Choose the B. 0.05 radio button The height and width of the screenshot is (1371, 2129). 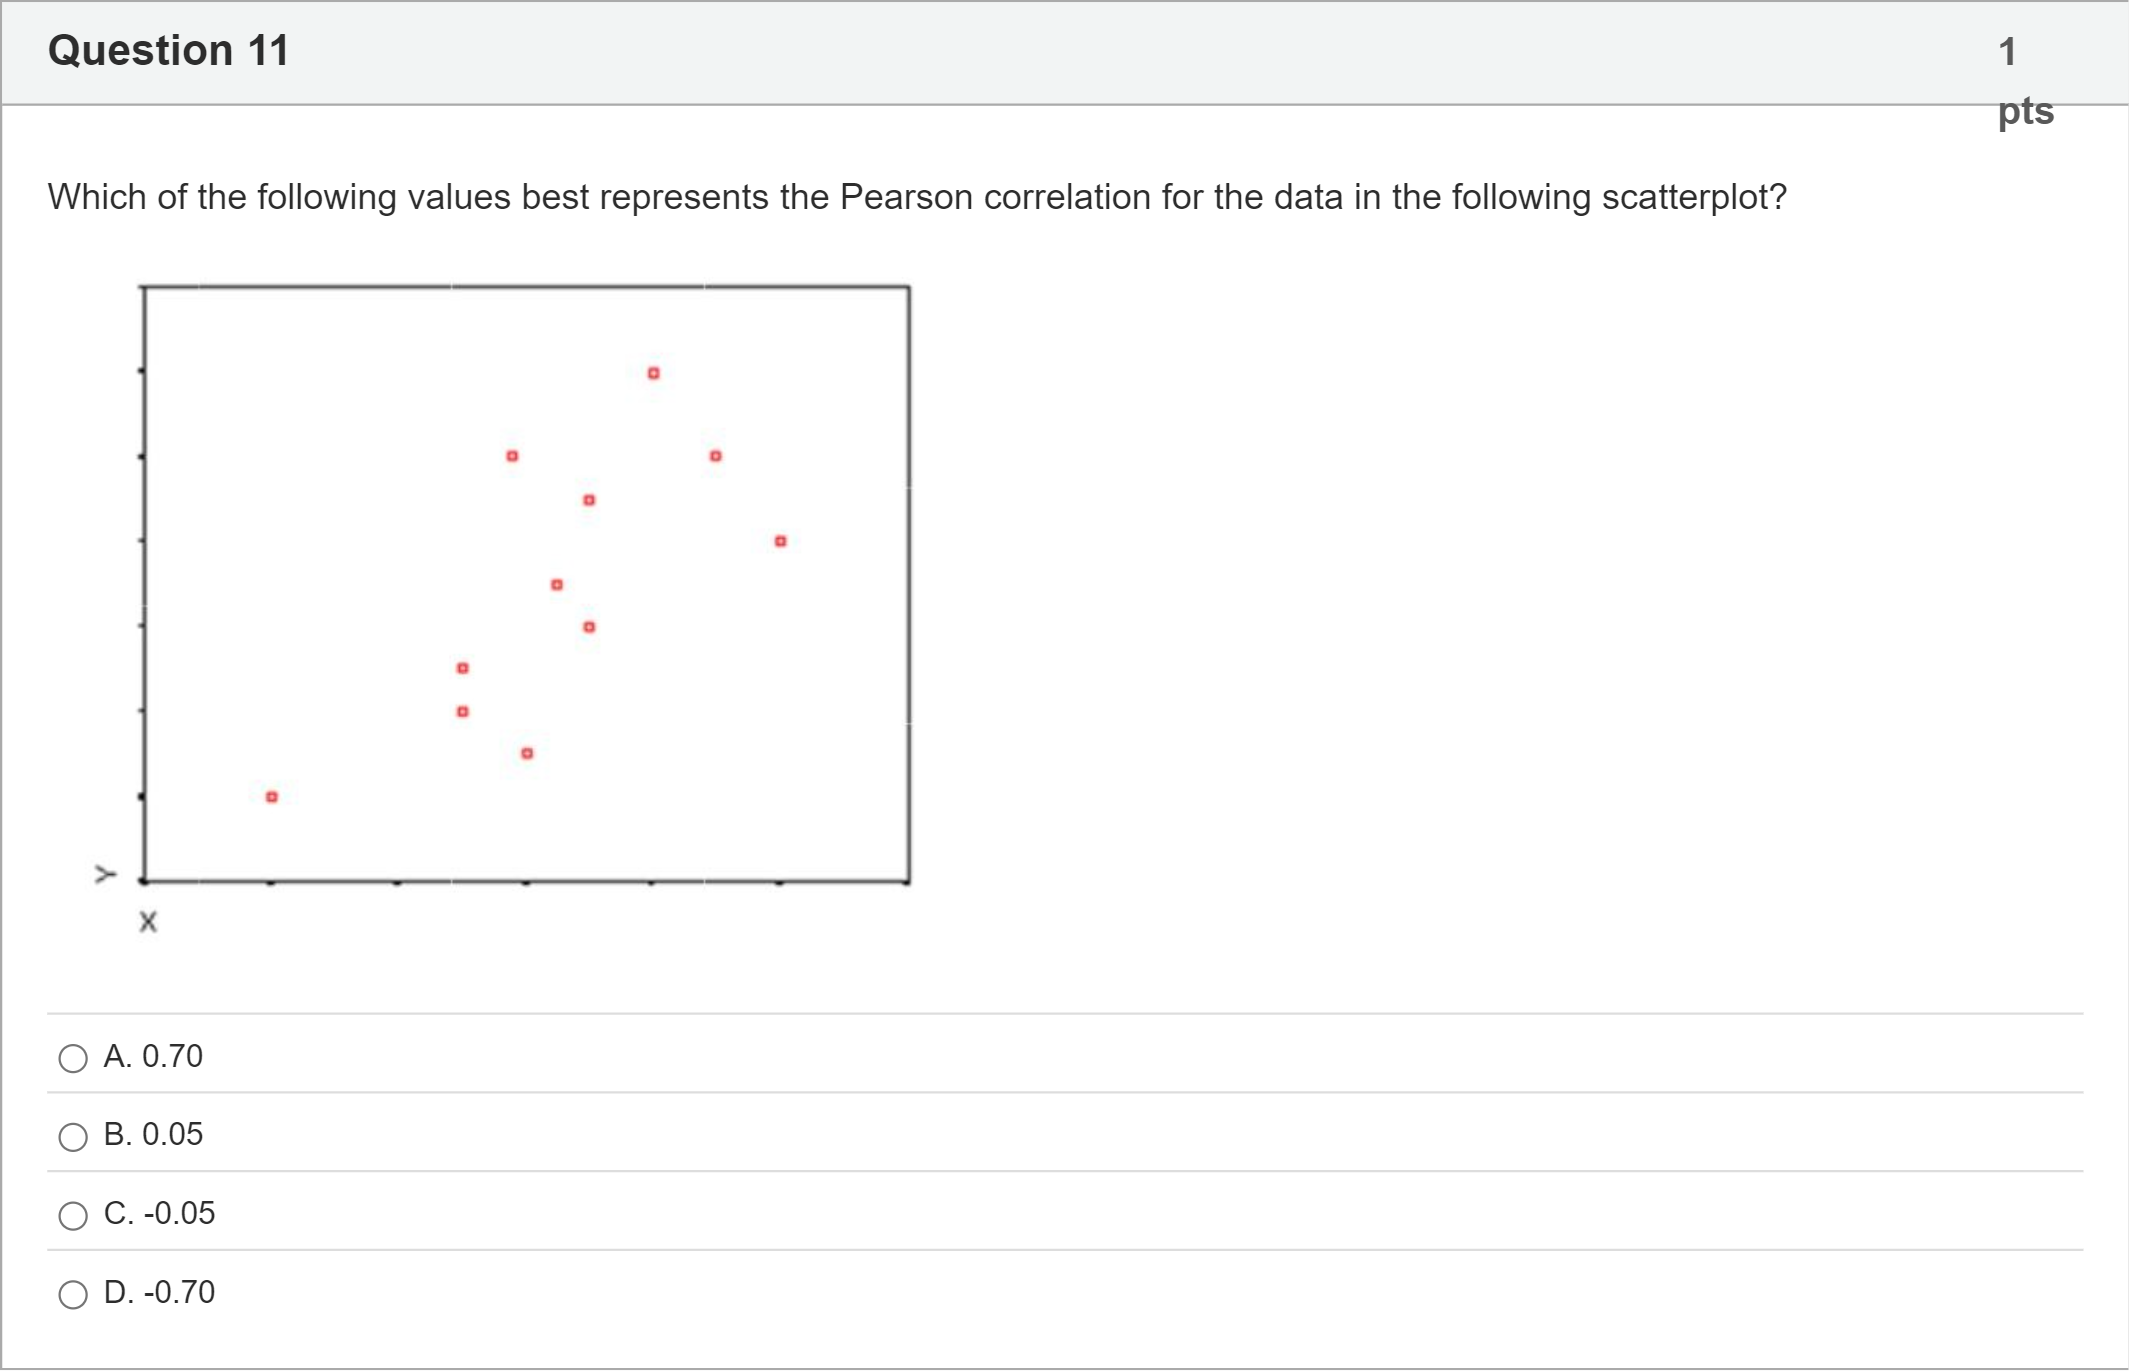(x=73, y=1137)
